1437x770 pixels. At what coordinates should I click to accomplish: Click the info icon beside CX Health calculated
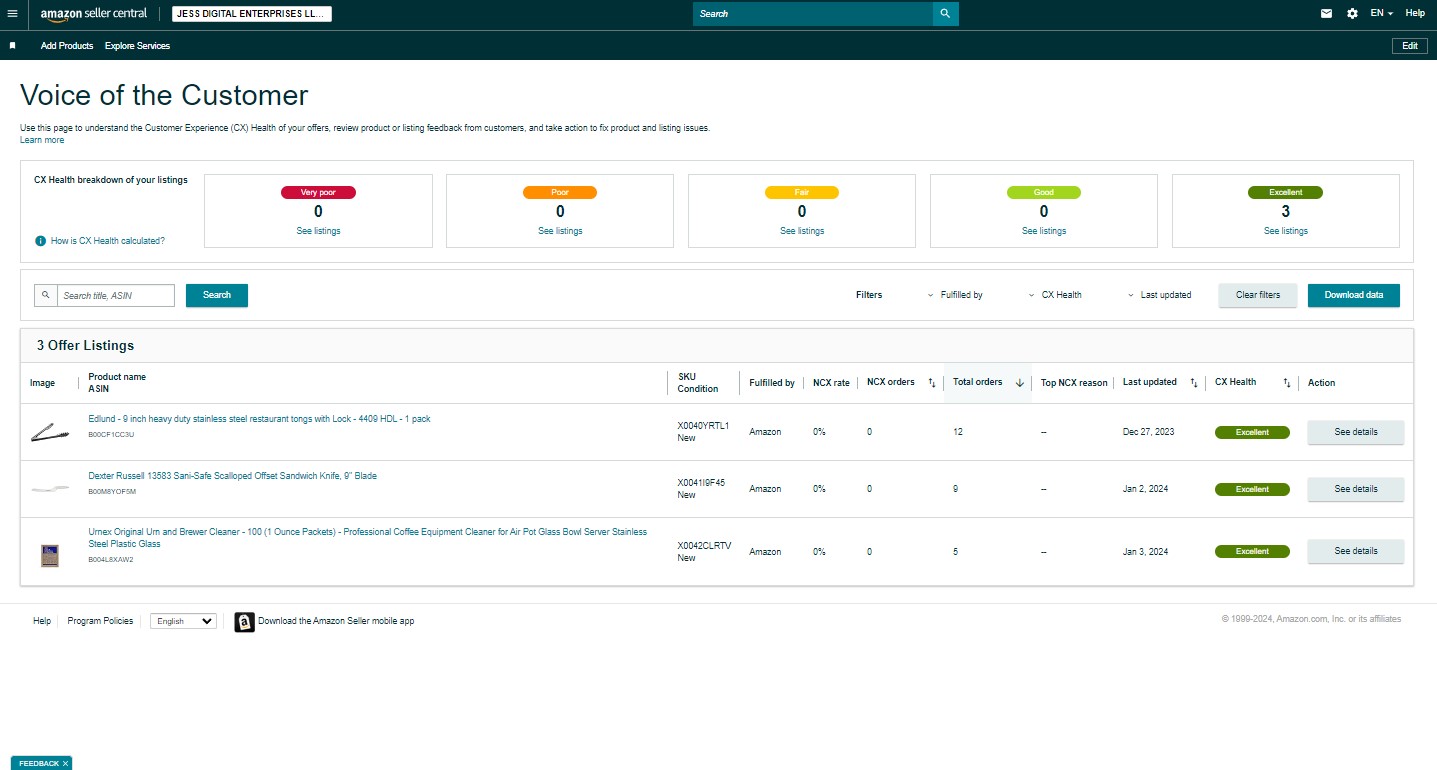(x=40, y=241)
